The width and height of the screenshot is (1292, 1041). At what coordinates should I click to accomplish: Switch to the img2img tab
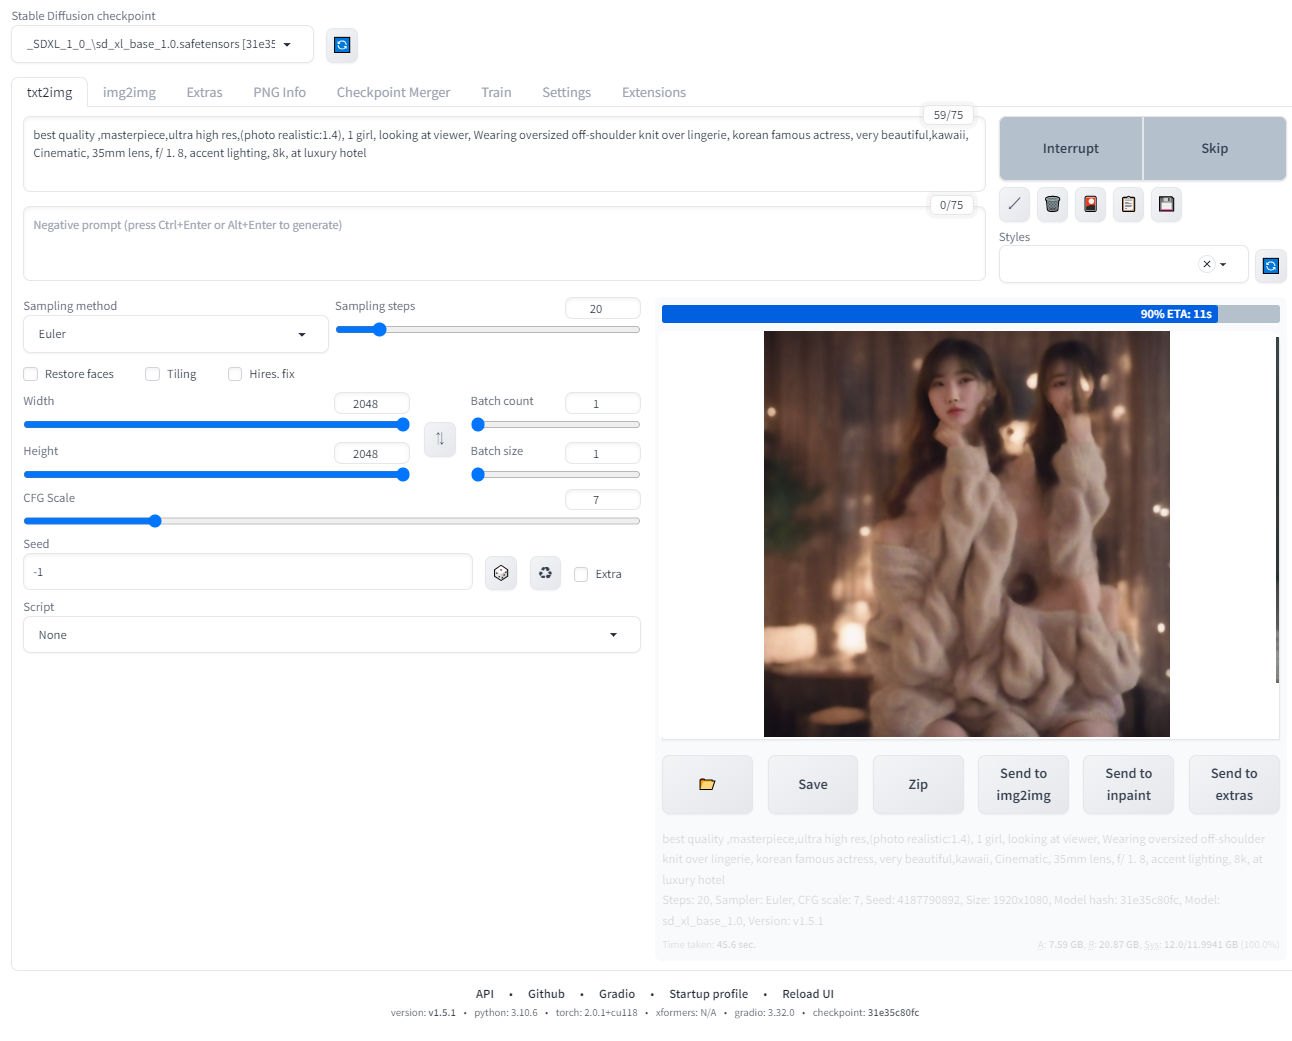coord(129,92)
